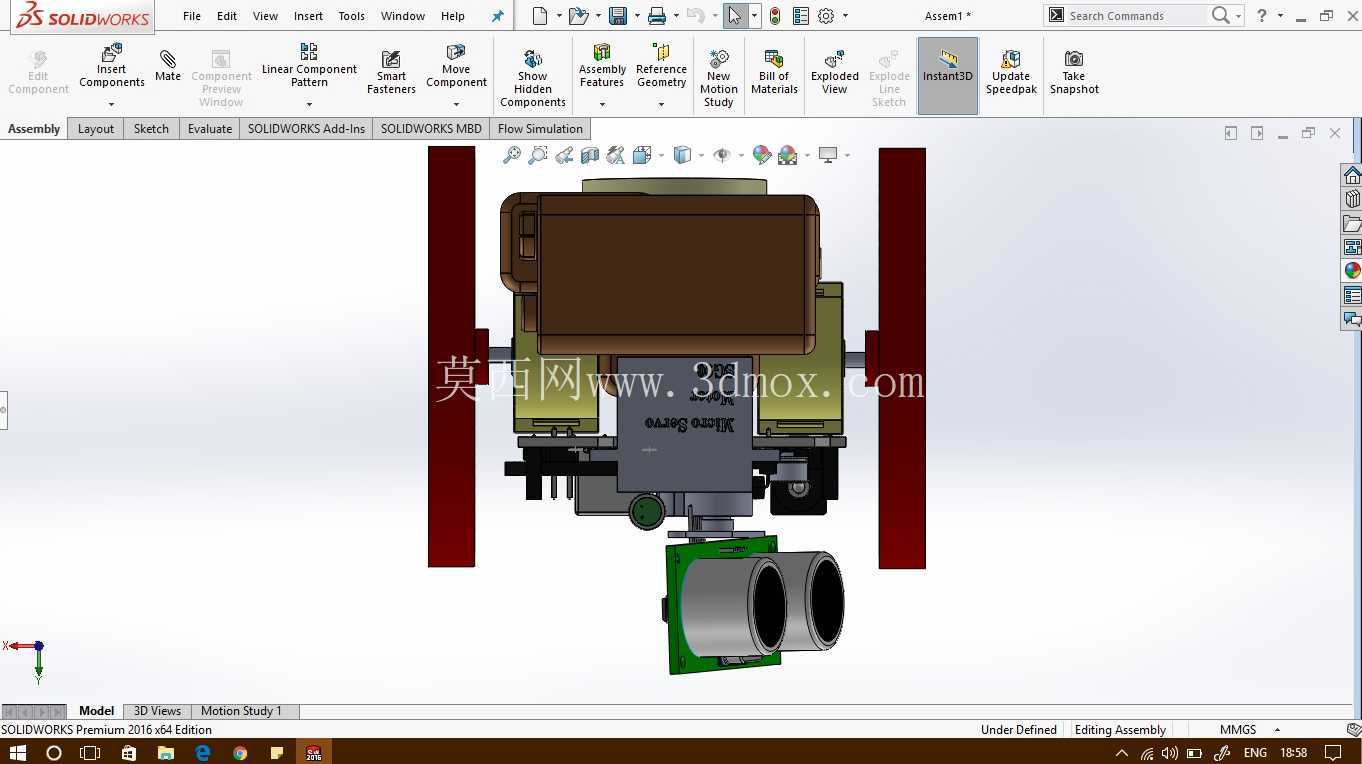Toggle the Select cursor tool

[735, 16]
